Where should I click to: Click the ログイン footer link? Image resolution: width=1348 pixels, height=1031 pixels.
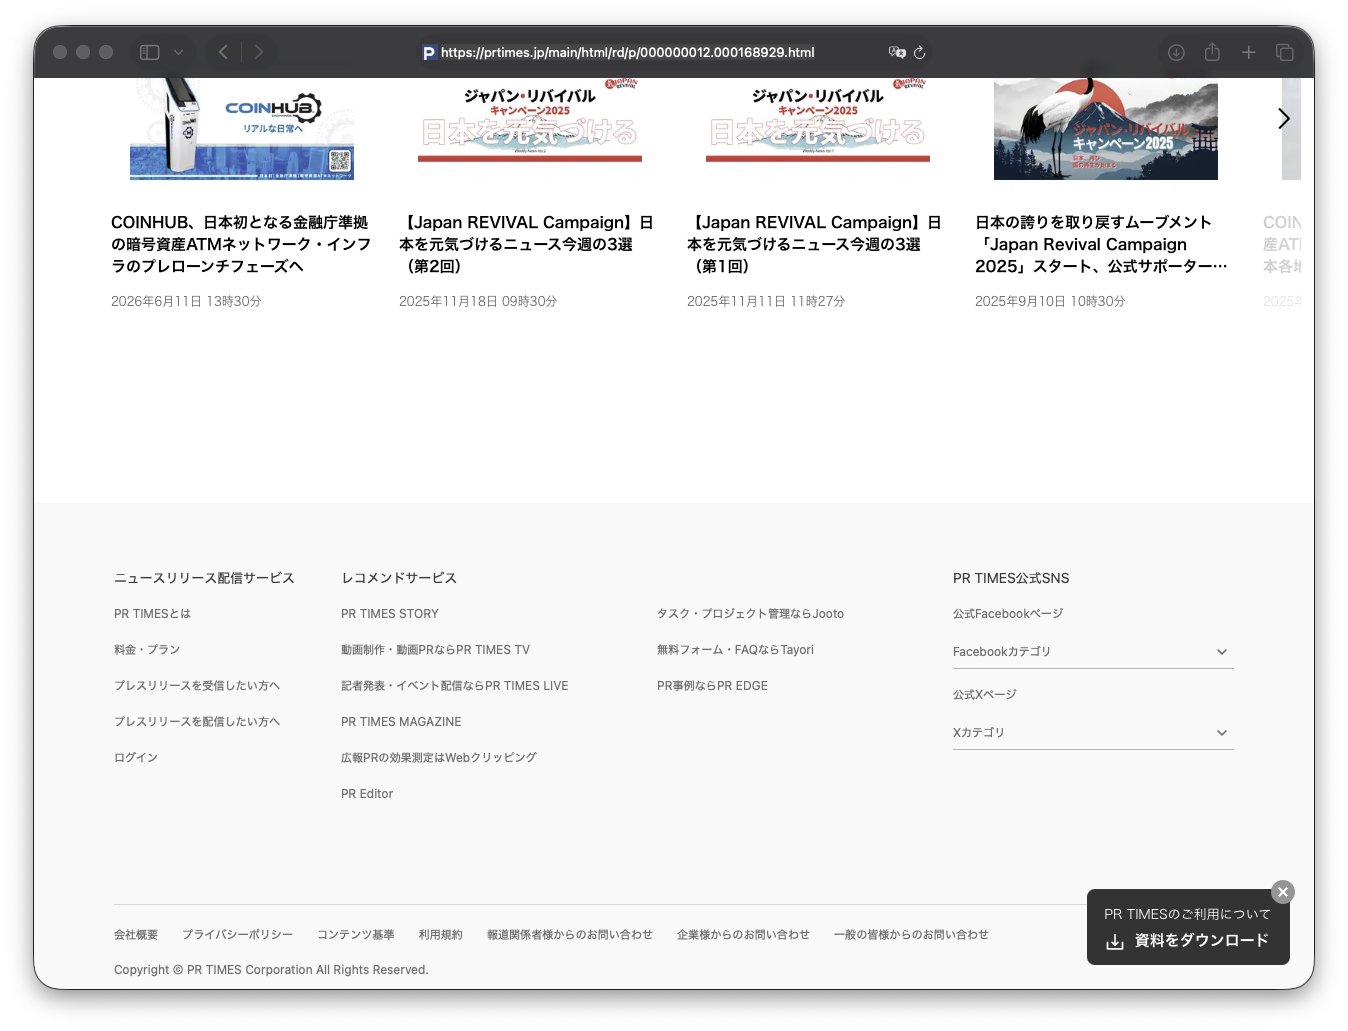point(136,758)
